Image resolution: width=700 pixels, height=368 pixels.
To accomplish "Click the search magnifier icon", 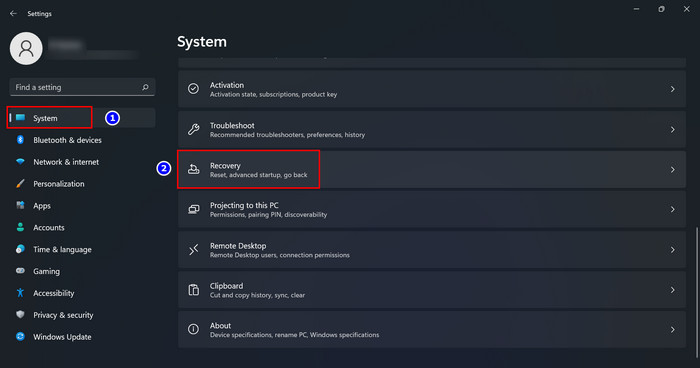I will point(145,87).
